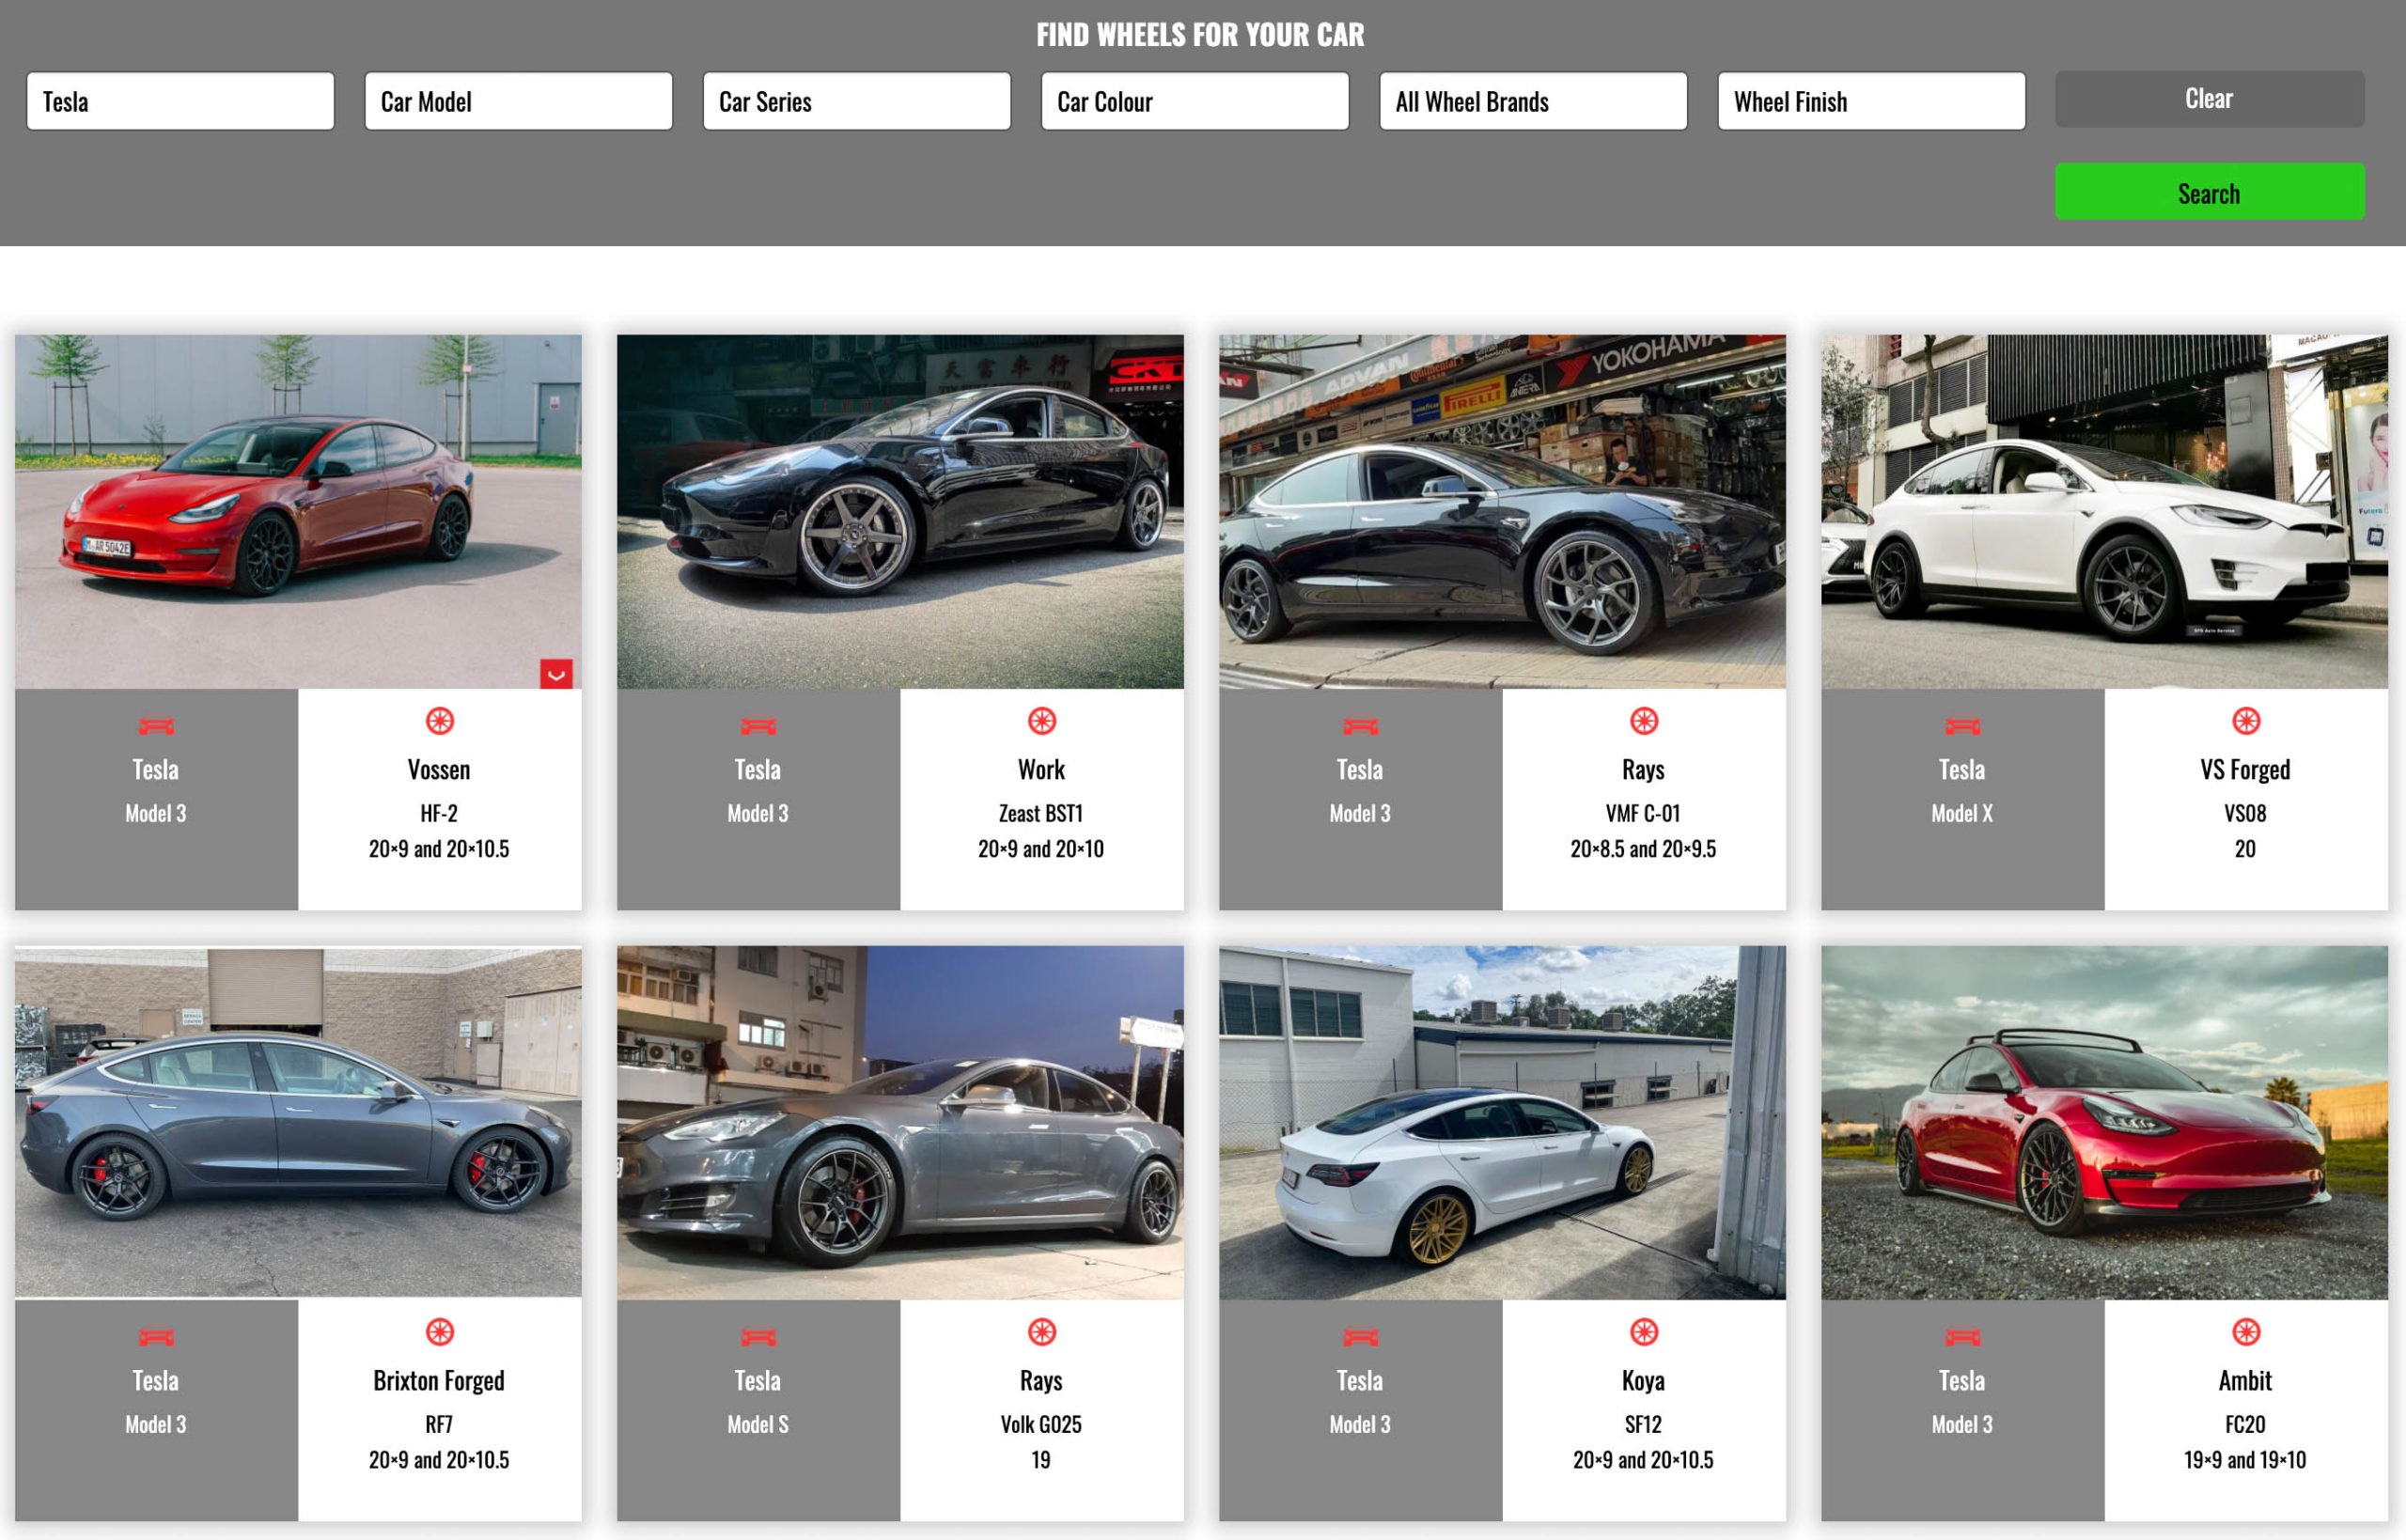Viewport: 2406px width, 1540px height.
Task: Open the white Tesla Model X photo
Action: (x=2104, y=511)
